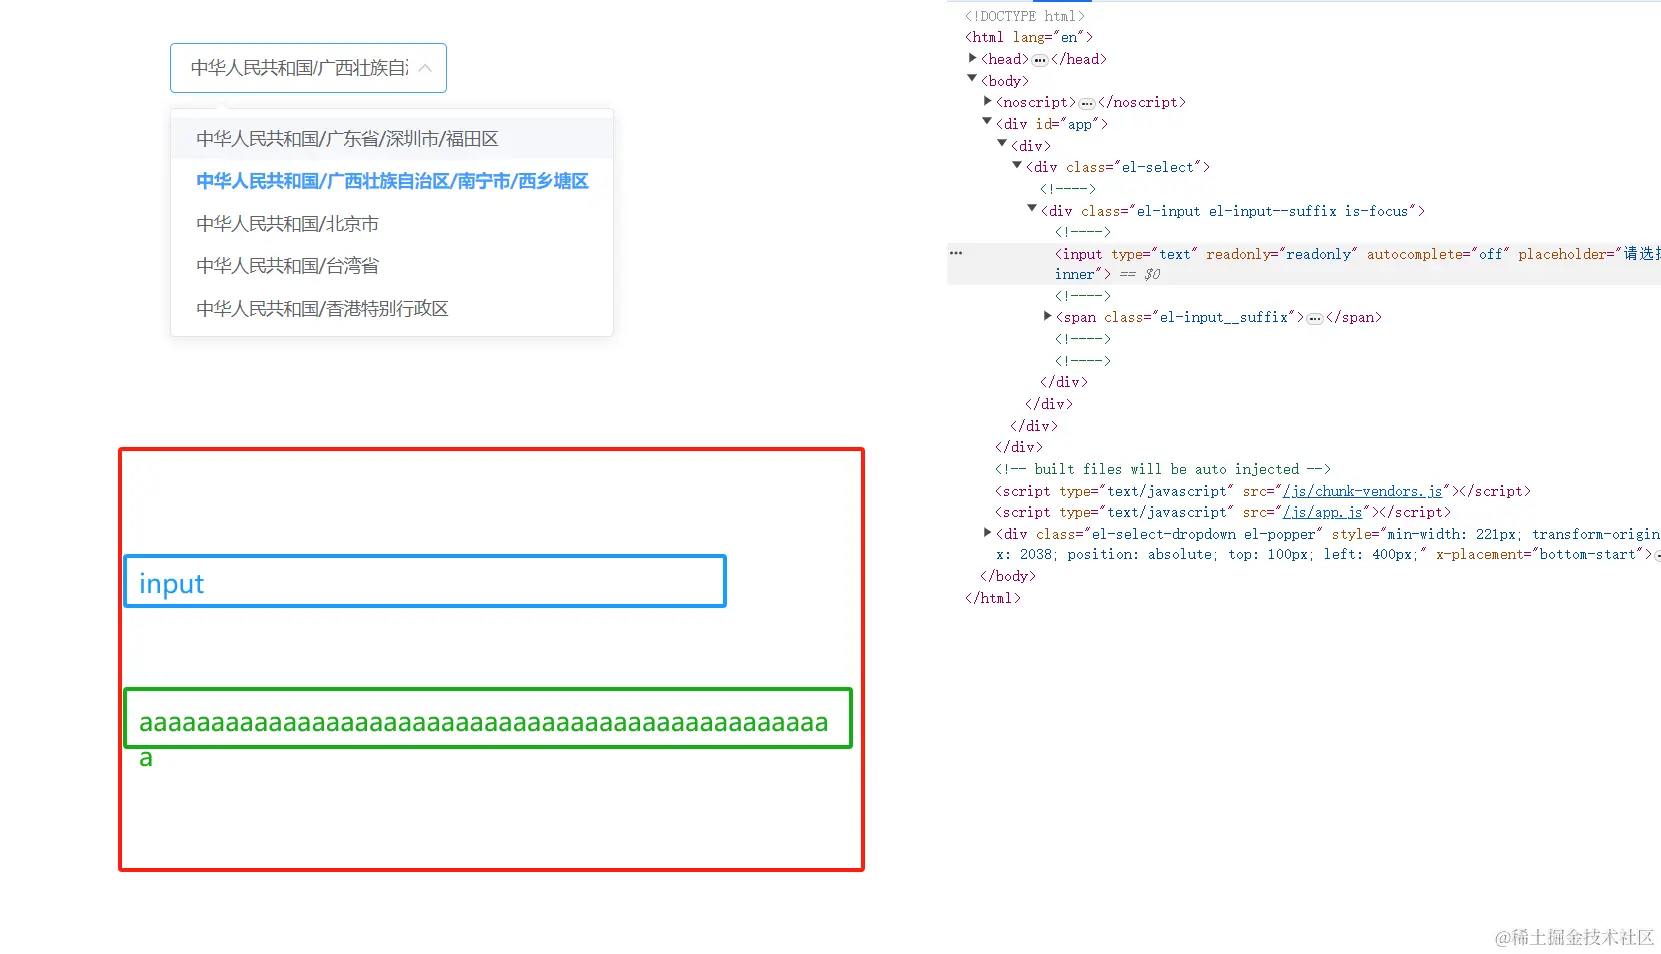Image resolution: width=1661 pixels, height=954 pixels.
Task: Choose 中华人民共和国/台湾省 option
Action: [x=392, y=266]
